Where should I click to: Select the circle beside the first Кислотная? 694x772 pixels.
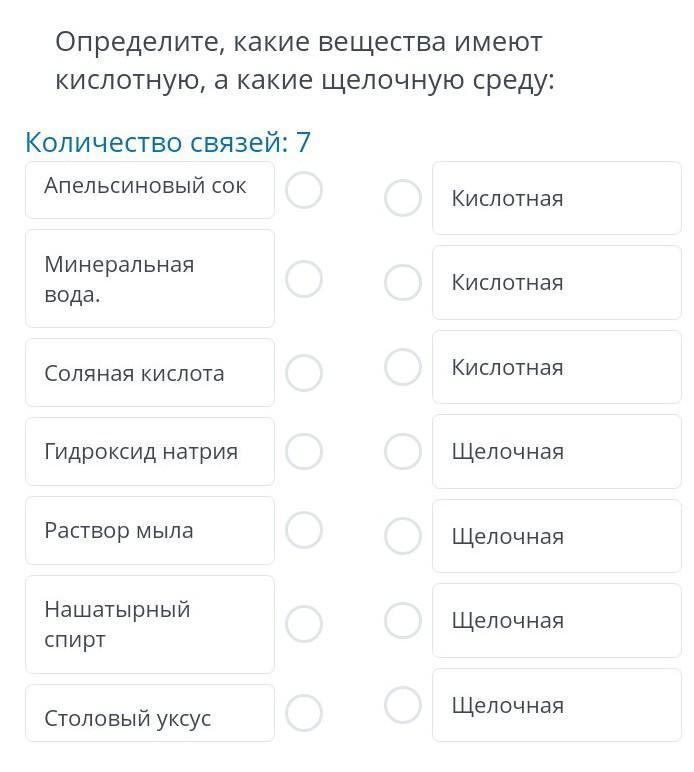pyautogui.click(x=403, y=198)
